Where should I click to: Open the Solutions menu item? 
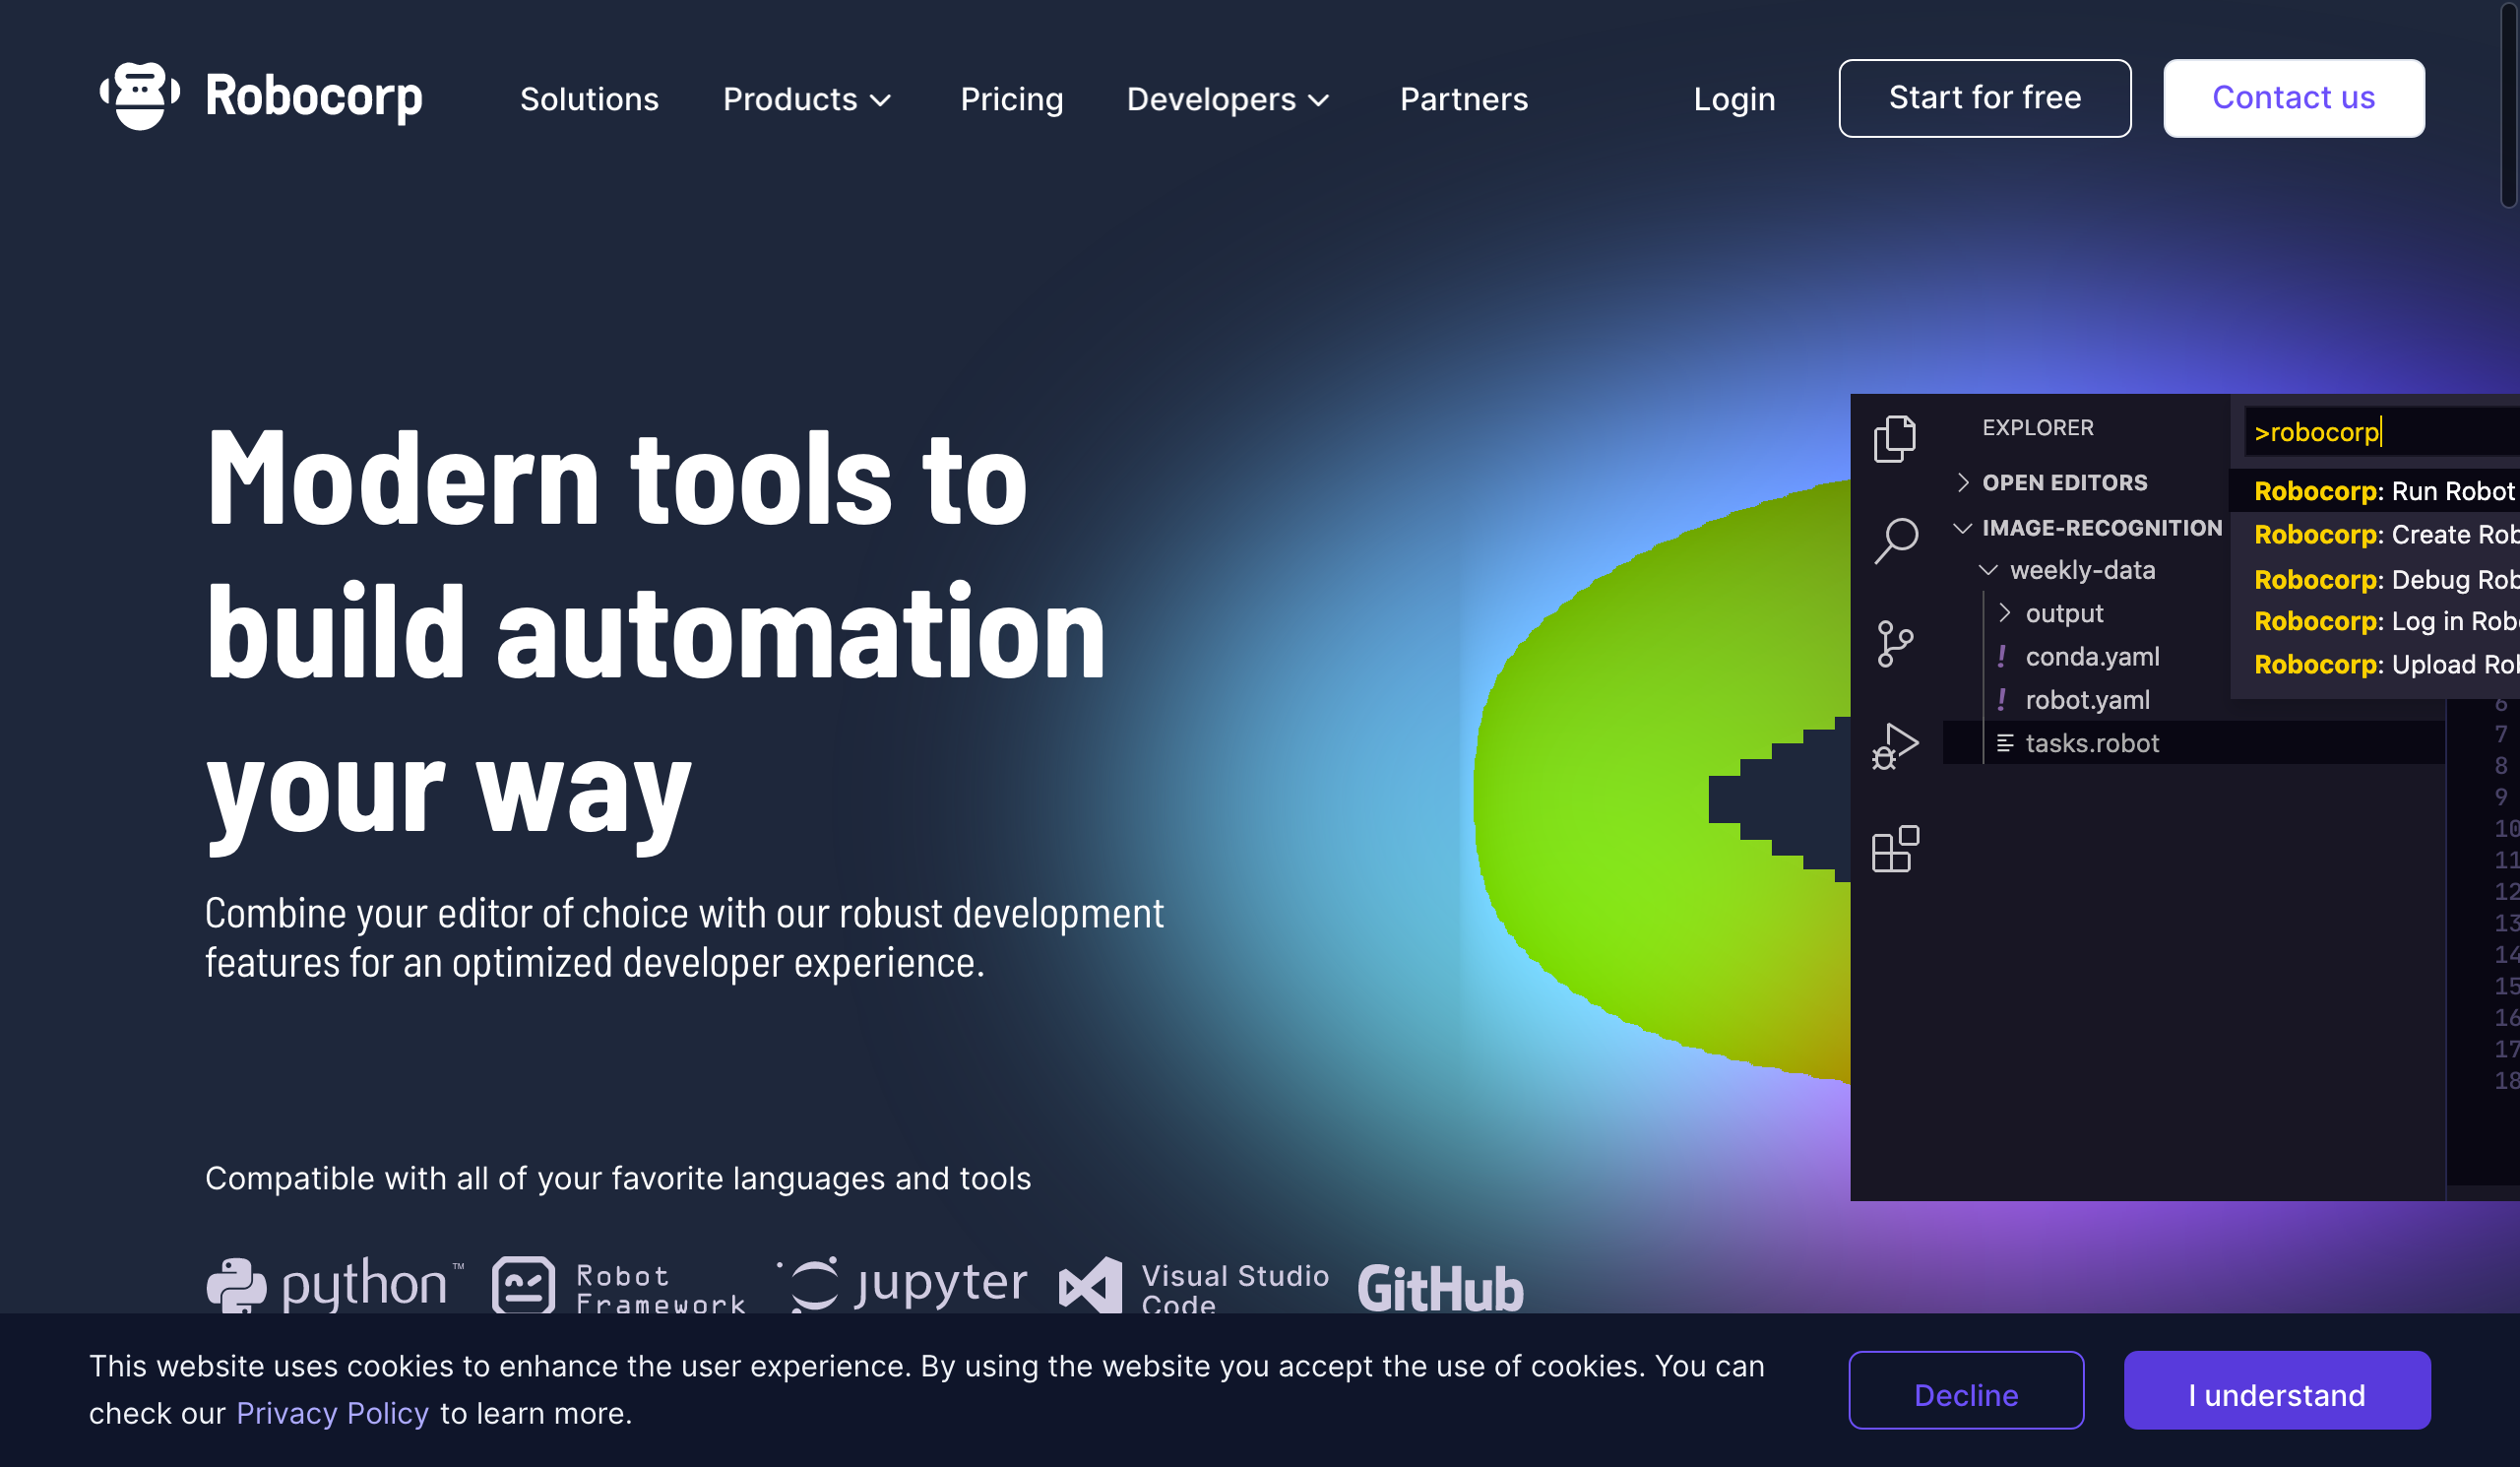(x=589, y=99)
